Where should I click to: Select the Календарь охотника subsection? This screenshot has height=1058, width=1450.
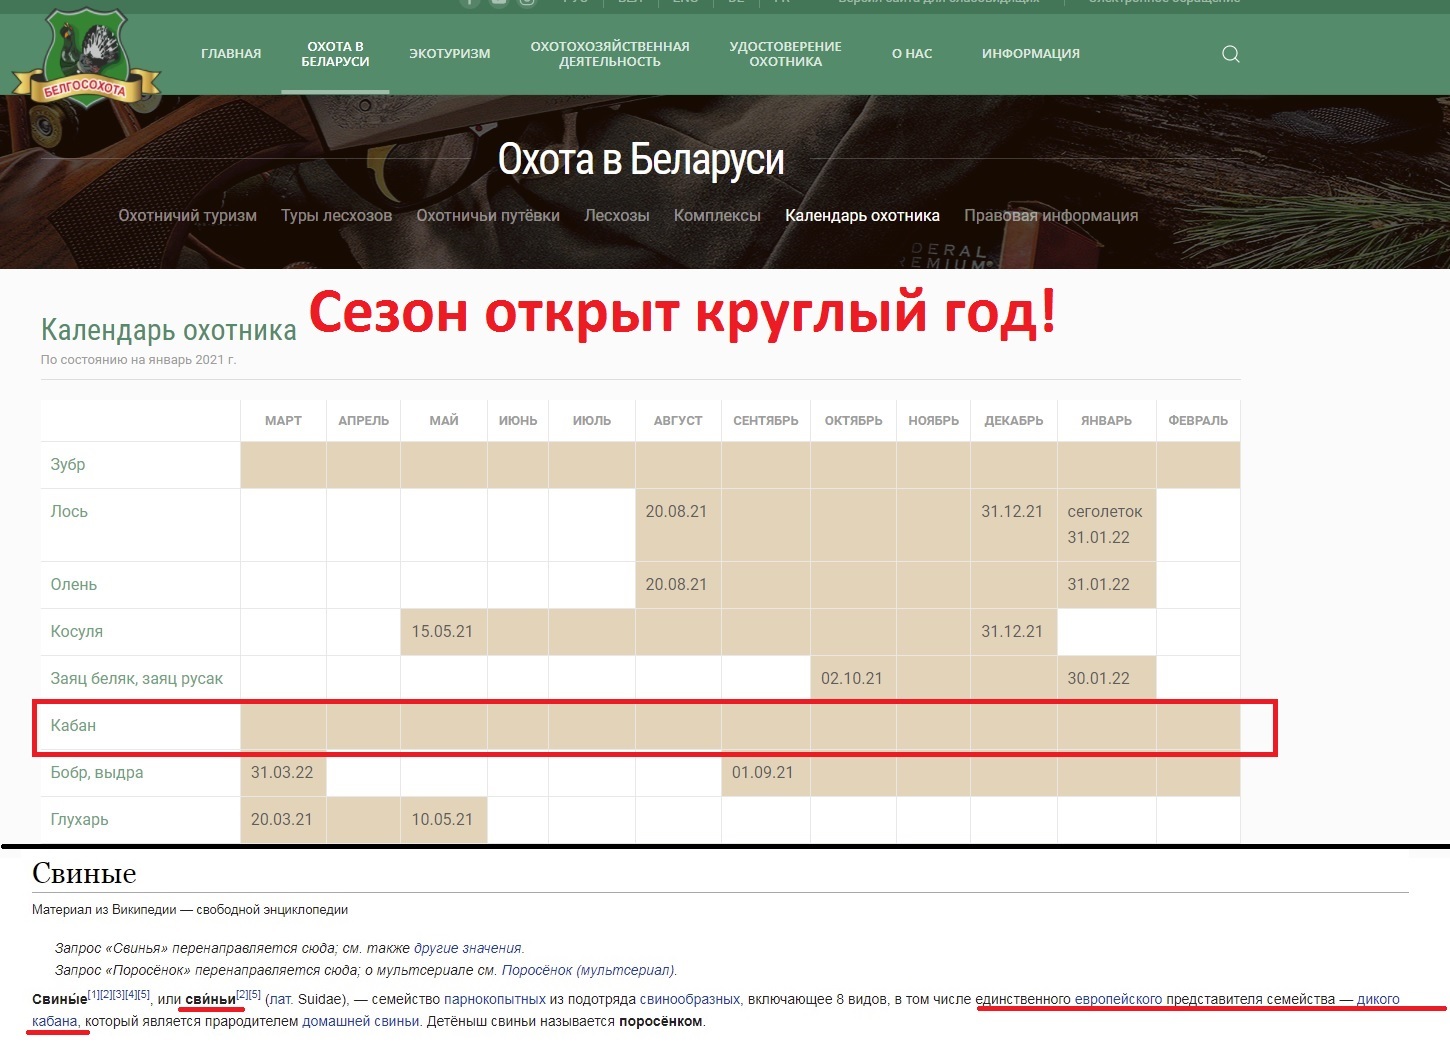[x=862, y=215]
